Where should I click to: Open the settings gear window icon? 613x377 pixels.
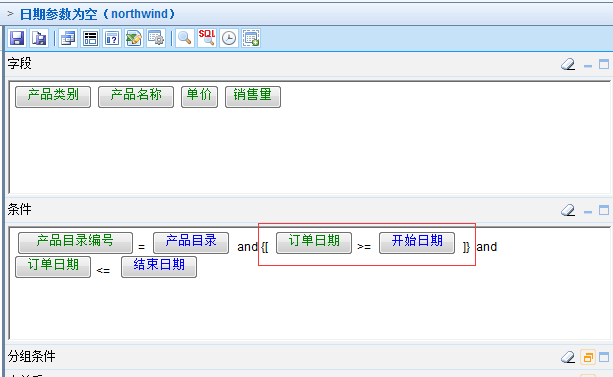coord(156,38)
